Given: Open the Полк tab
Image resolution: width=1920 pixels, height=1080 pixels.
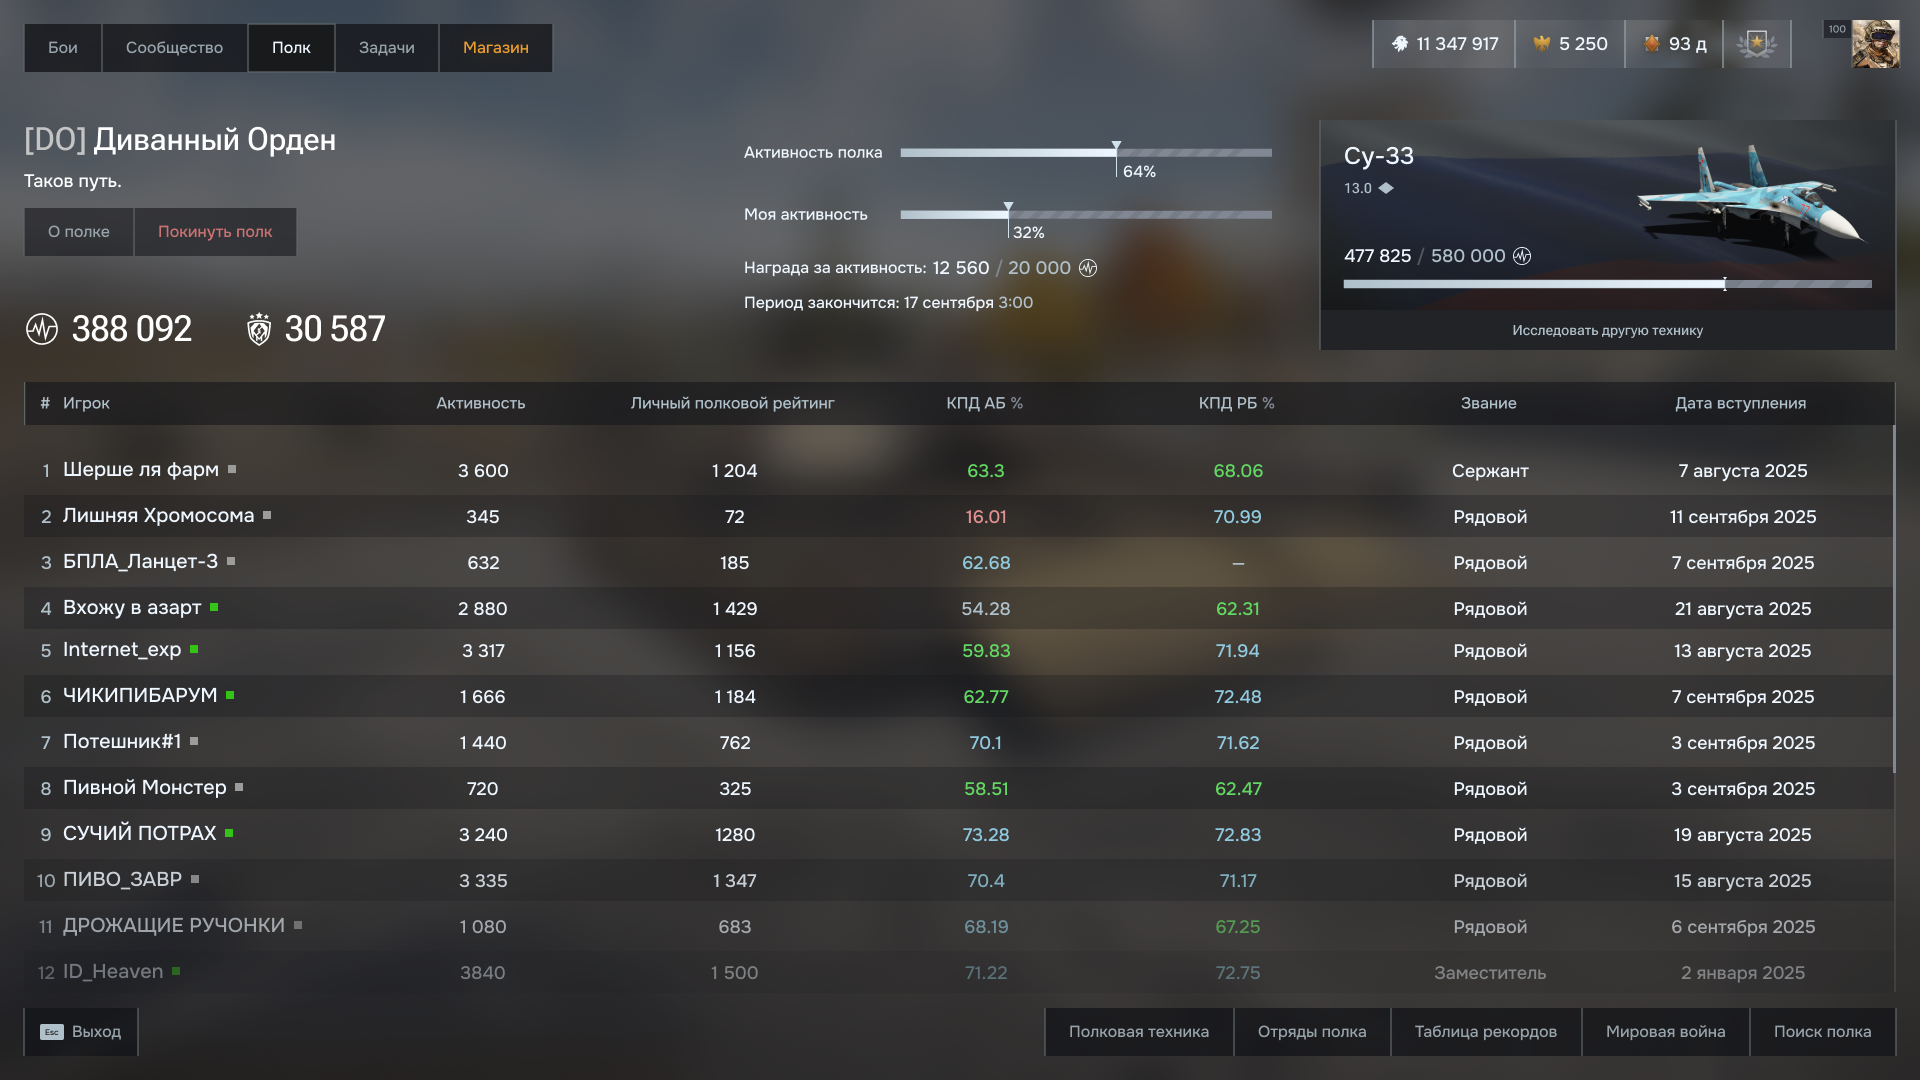Looking at the screenshot, I should (x=291, y=48).
